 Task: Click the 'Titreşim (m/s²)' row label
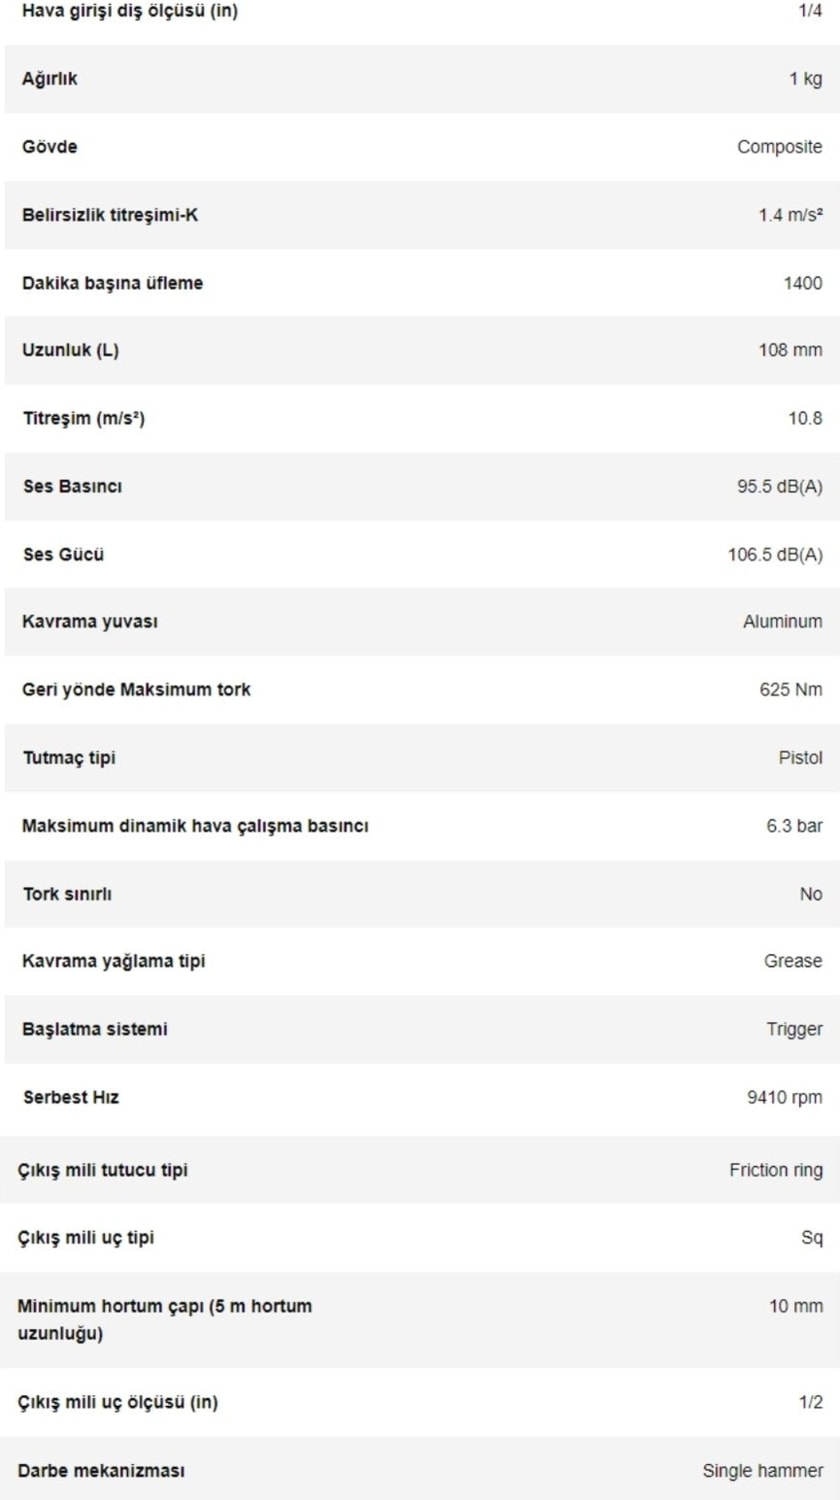(x=84, y=418)
